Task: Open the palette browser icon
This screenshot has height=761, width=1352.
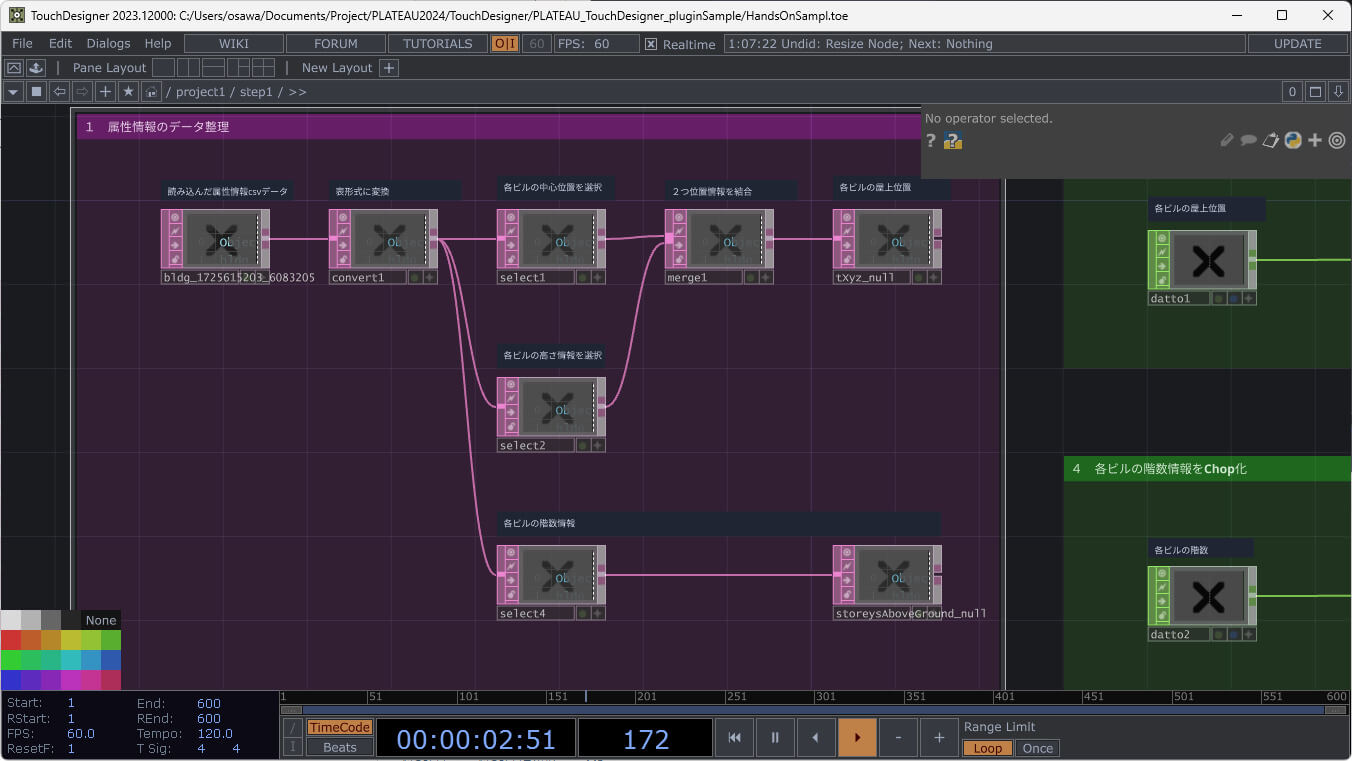Action: coord(14,68)
